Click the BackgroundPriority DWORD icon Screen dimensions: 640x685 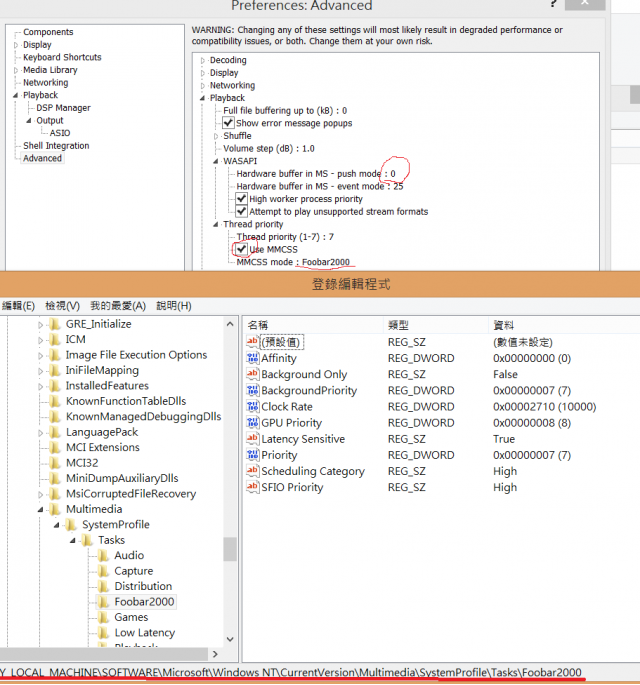(x=253, y=390)
